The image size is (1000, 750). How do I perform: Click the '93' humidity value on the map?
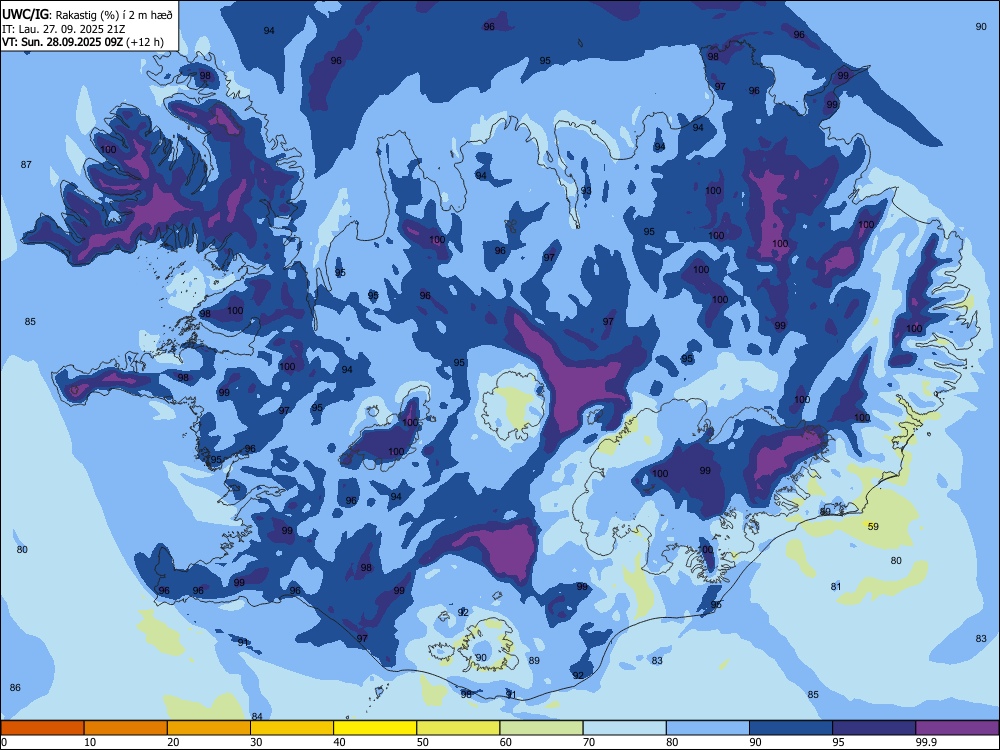(x=586, y=191)
